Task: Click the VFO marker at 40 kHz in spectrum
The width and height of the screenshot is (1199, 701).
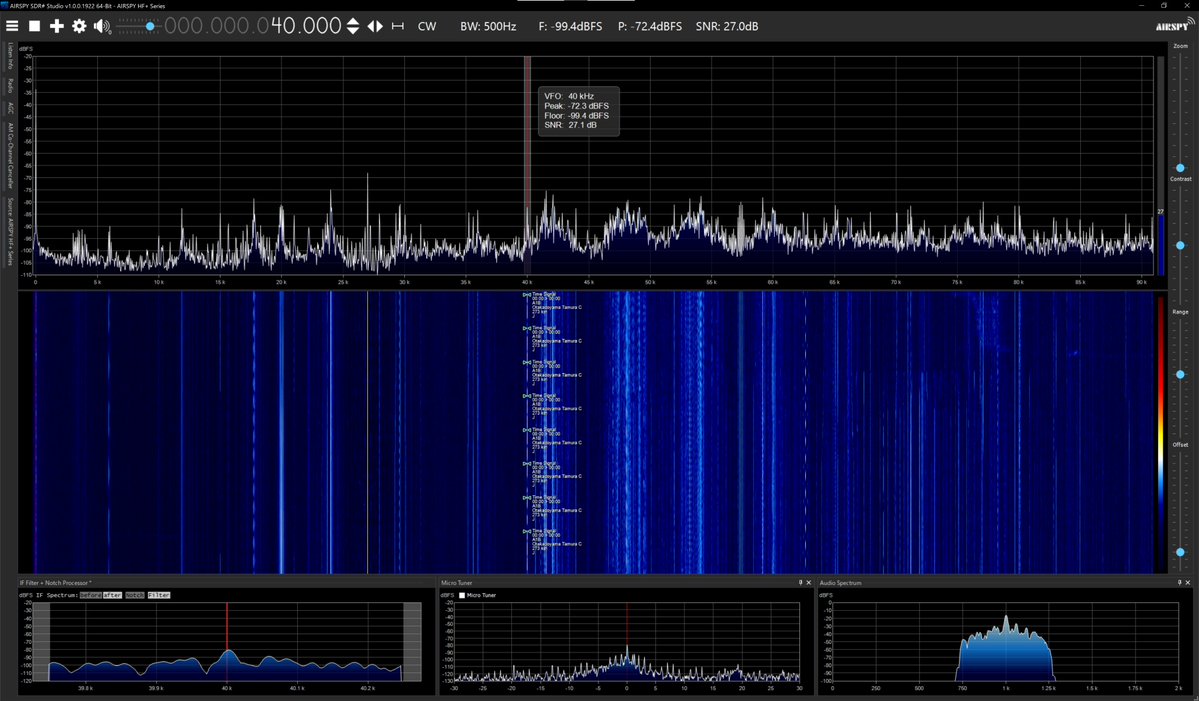Action: pos(528,165)
